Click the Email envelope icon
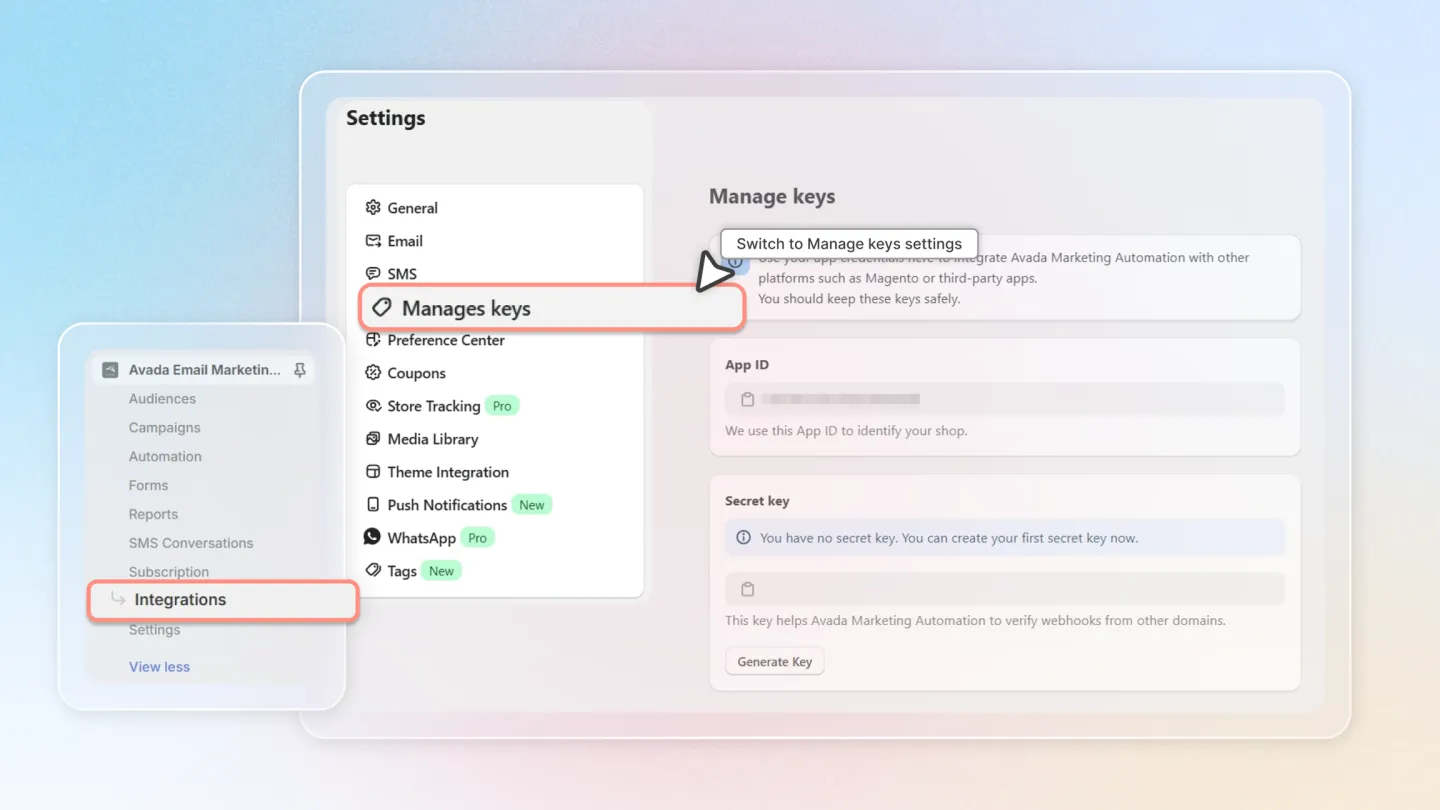The width and height of the screenshot is (1440, 810). [373, 241]
